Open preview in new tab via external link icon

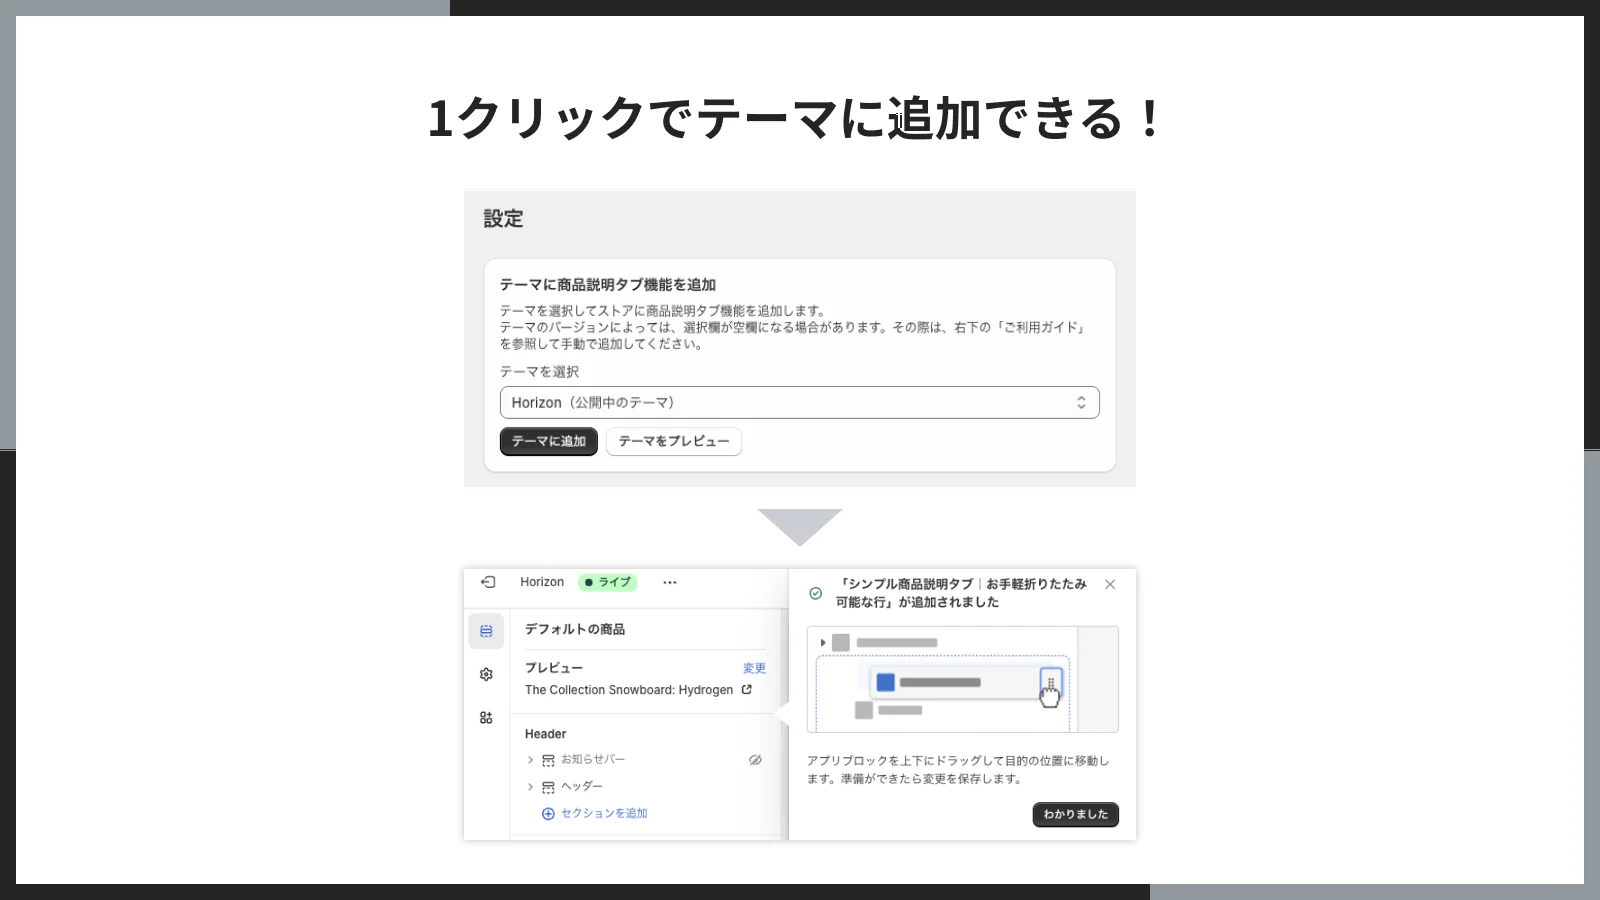[x=745, y=689]
